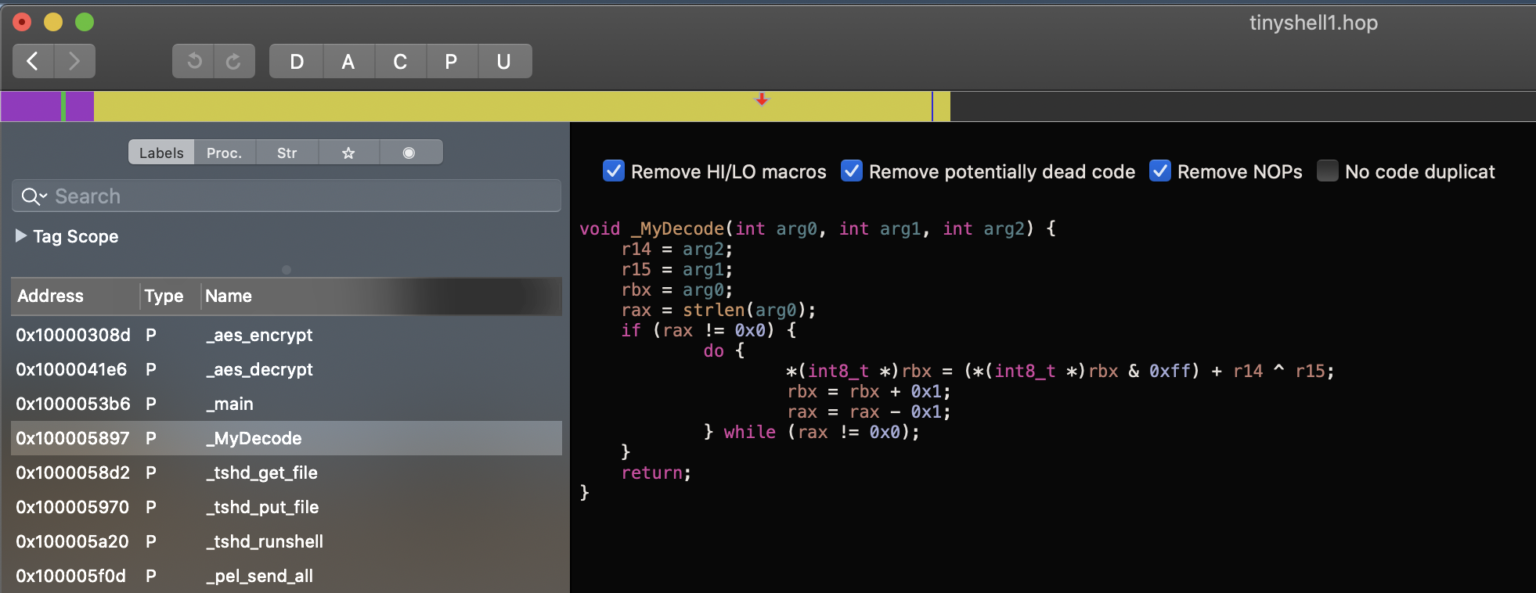Set type to Data with D button
The height and width of the screenshot is (593, 1536).
tap(297, 62)
